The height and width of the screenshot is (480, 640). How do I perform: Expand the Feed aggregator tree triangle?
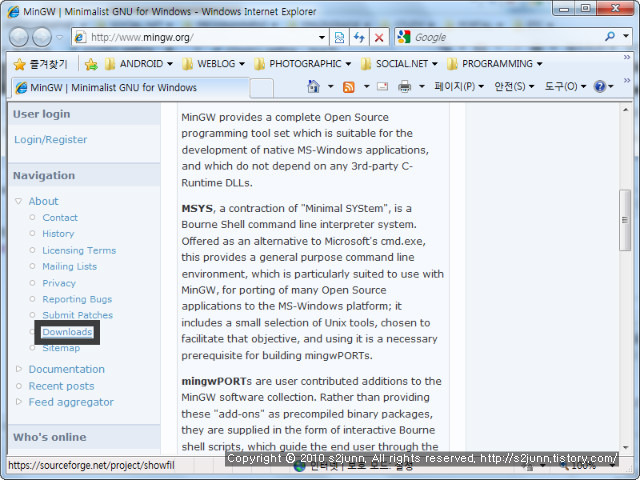18,402
